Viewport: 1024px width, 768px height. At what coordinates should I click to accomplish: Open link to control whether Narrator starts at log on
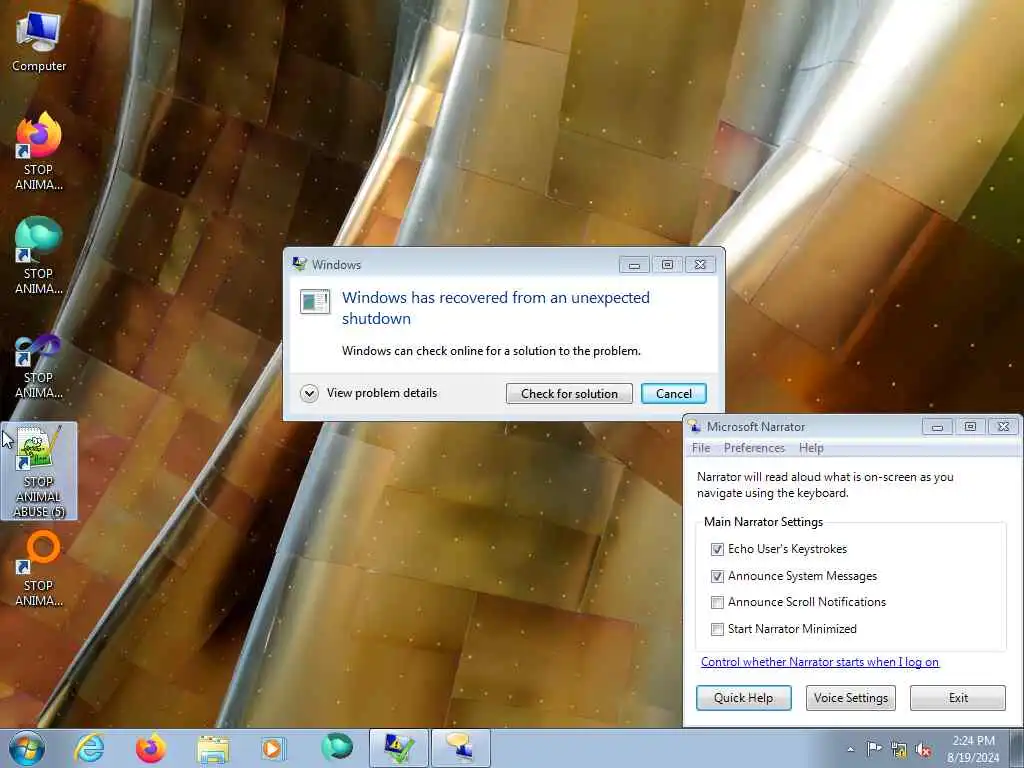(820, 662)
